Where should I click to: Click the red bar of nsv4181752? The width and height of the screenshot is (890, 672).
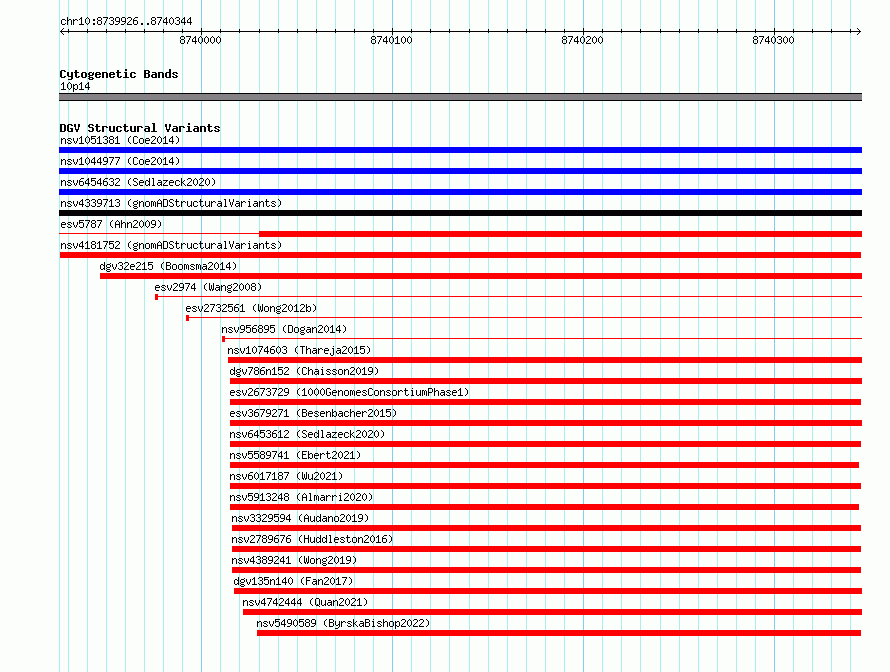(x=460, y=255)
